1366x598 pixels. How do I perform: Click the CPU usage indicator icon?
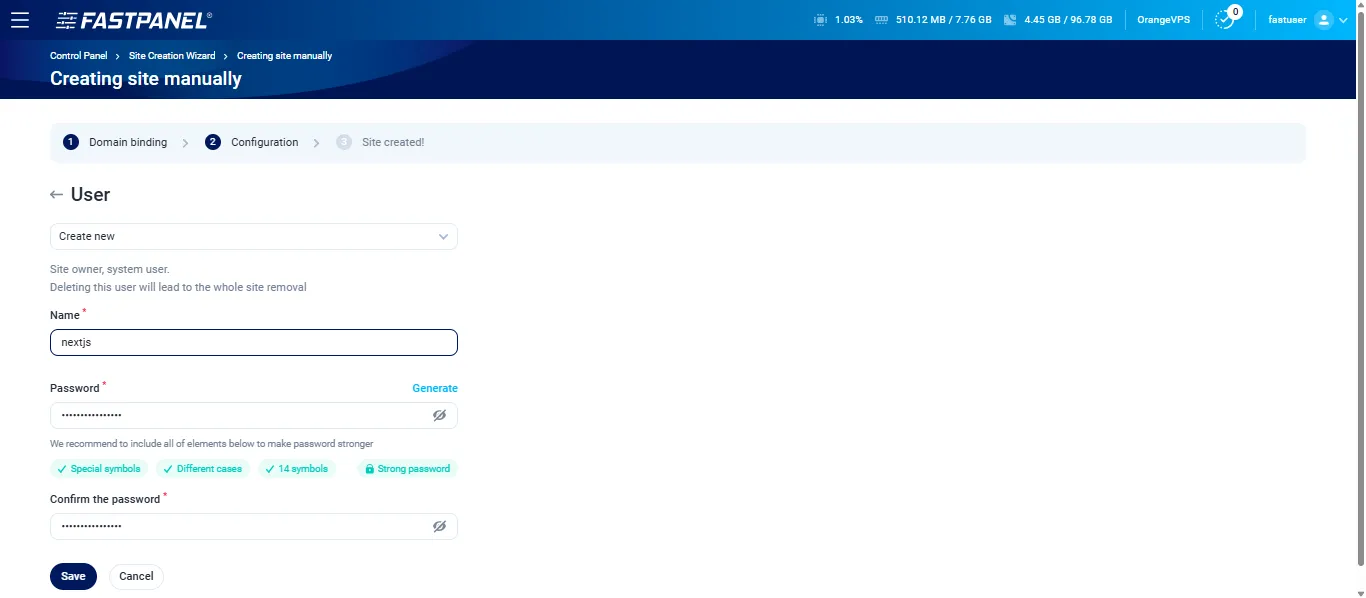820,19
